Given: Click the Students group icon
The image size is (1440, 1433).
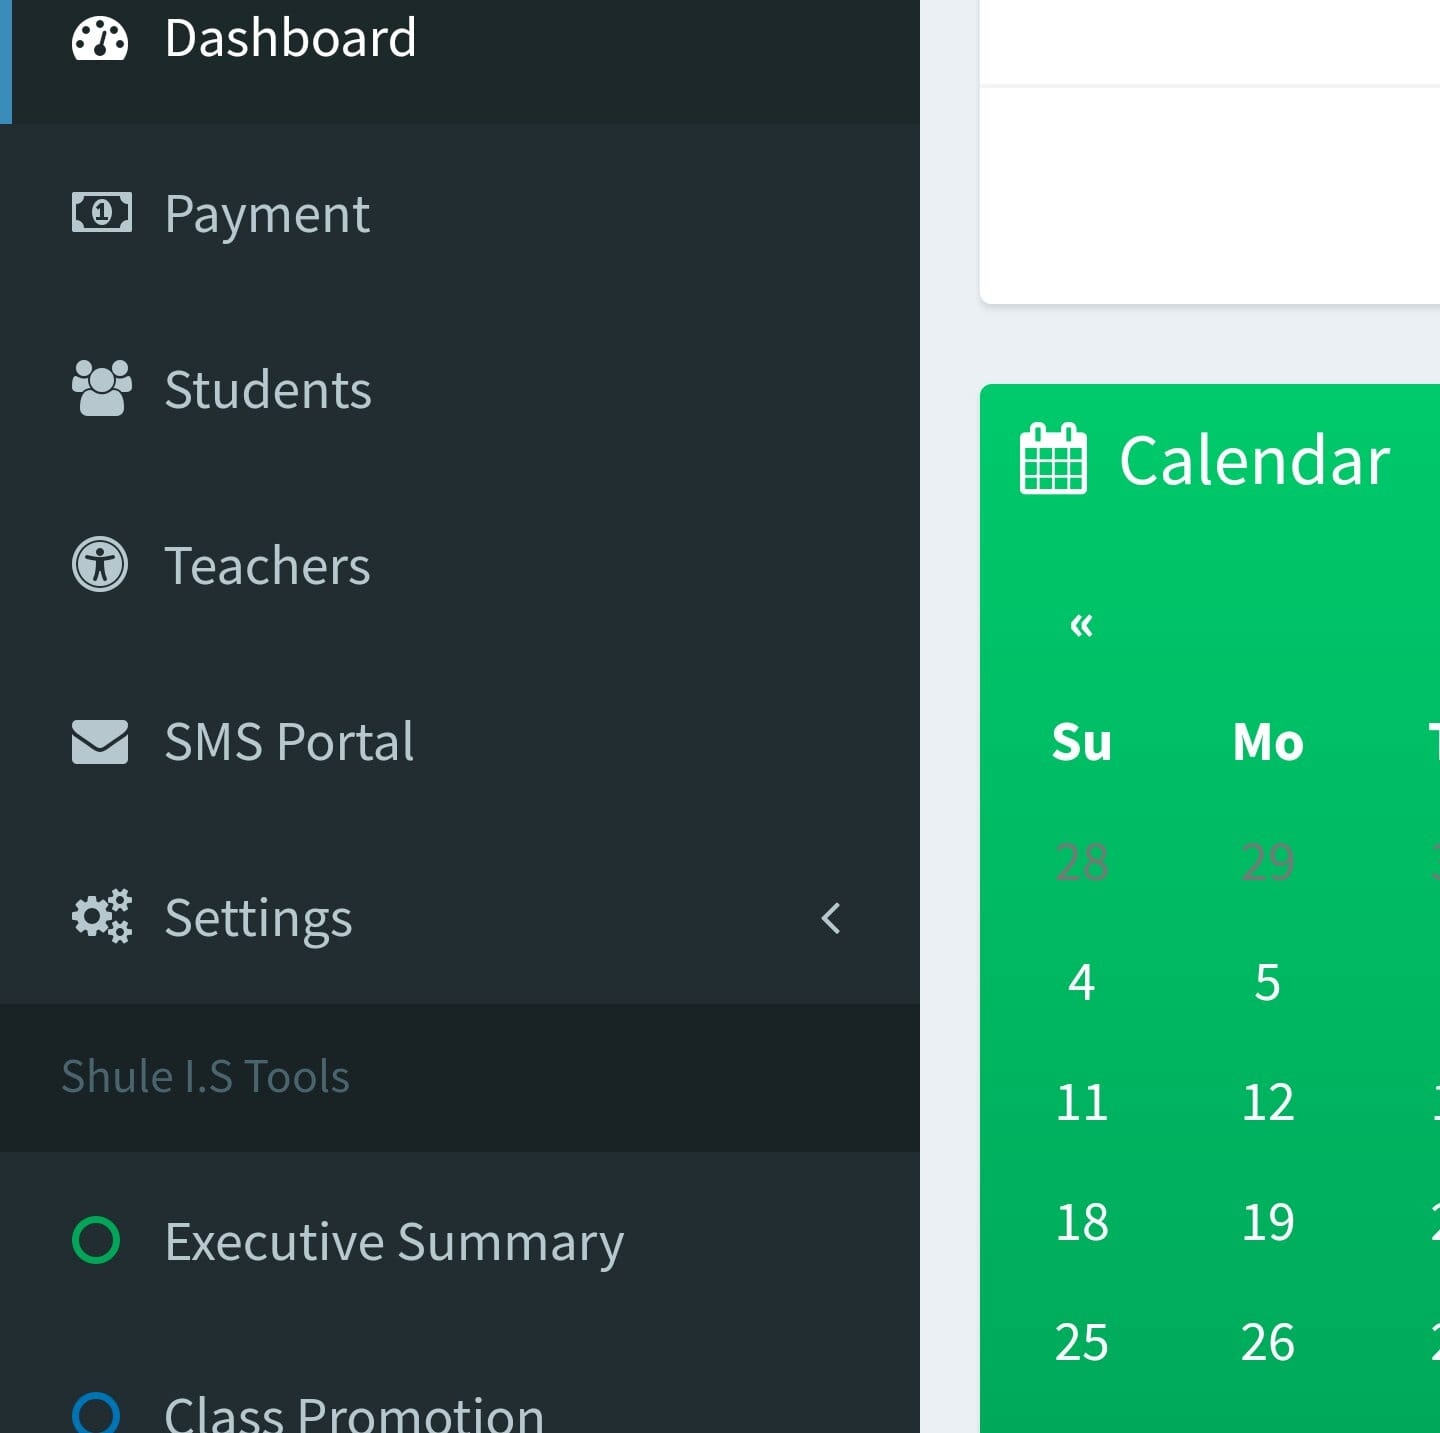Looking at the screenshot, I should 101,388.
